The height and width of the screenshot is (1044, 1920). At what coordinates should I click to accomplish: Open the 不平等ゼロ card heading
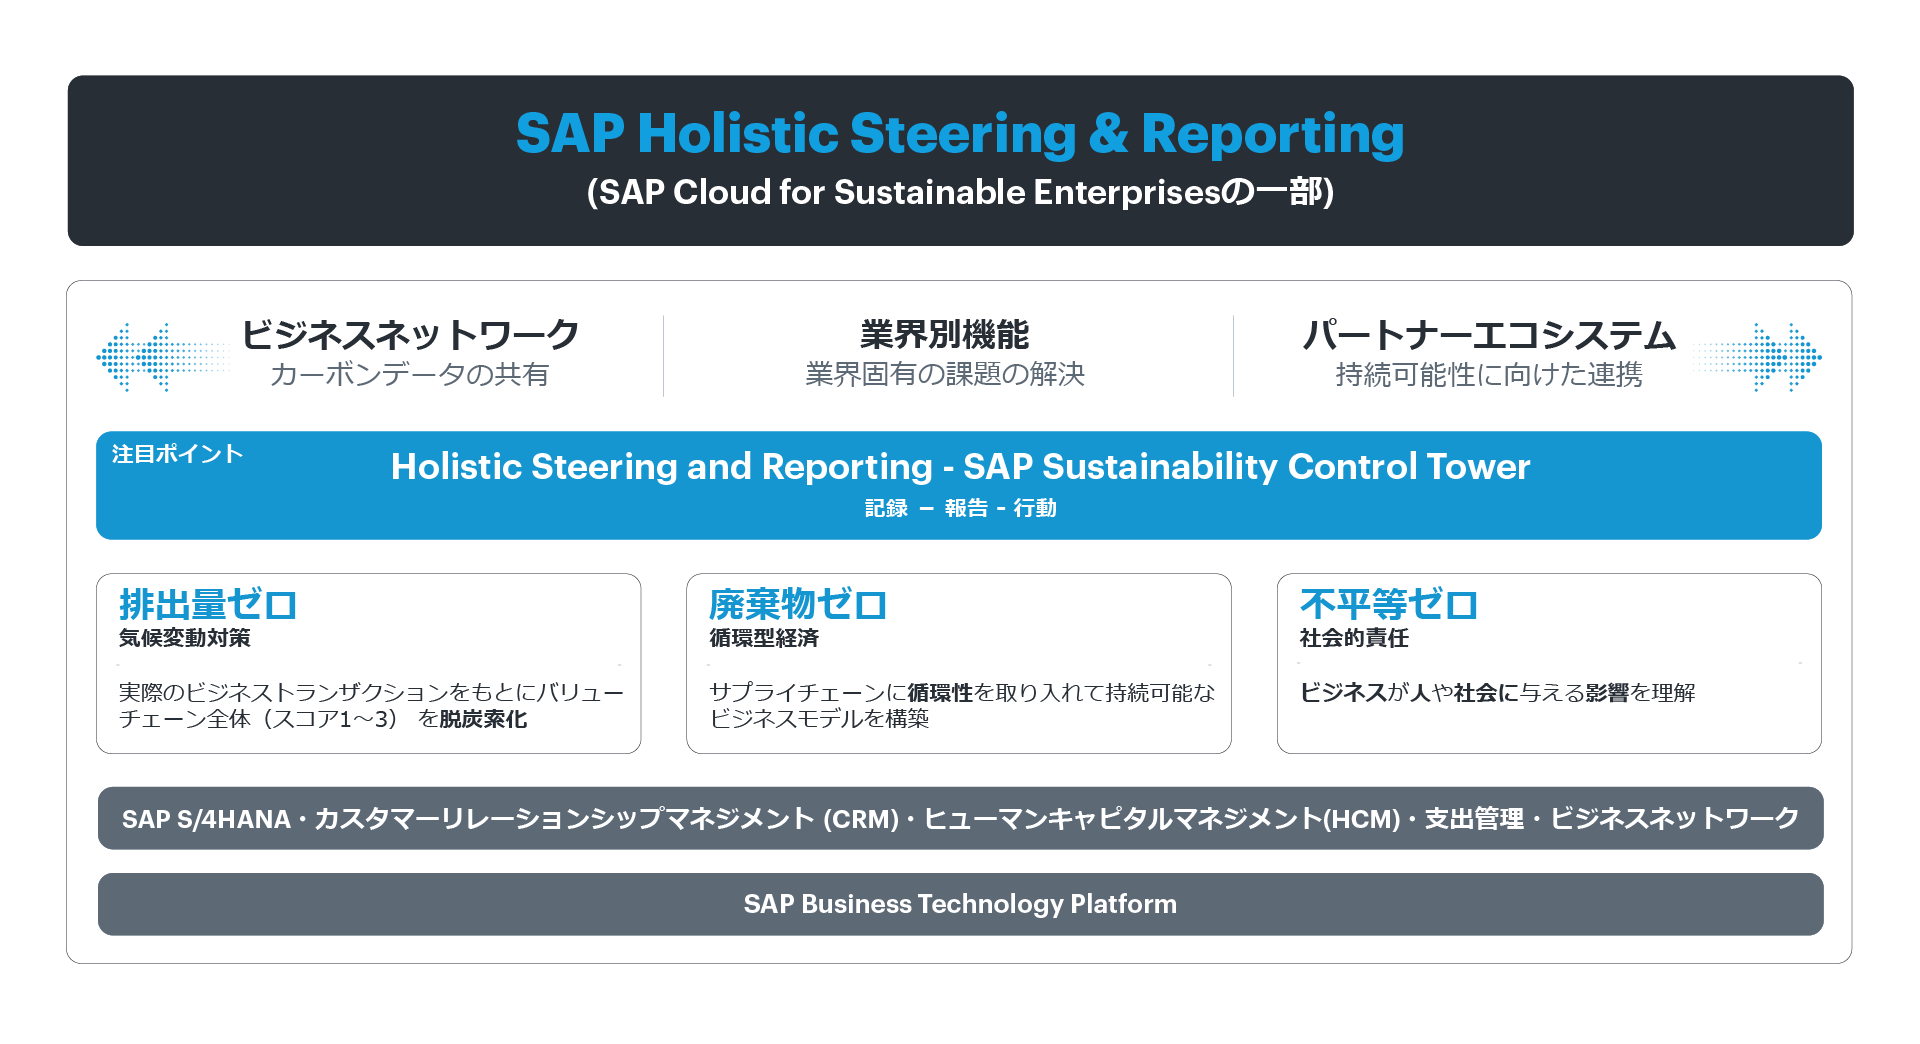[x=1389, y=605]
